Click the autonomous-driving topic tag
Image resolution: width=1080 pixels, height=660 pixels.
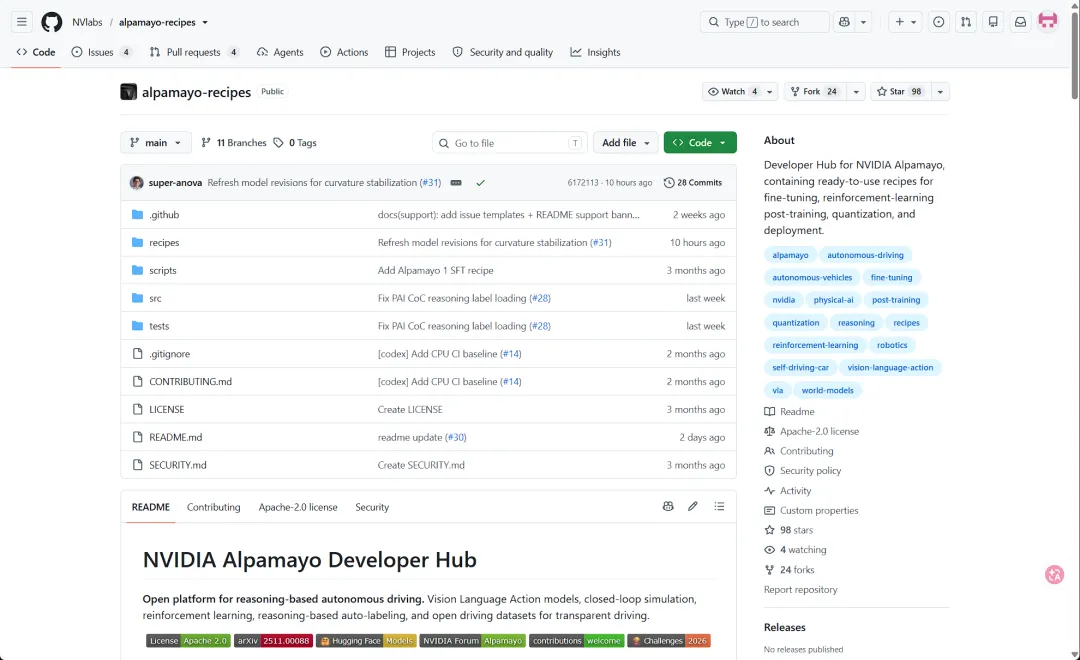pos(865,255)
